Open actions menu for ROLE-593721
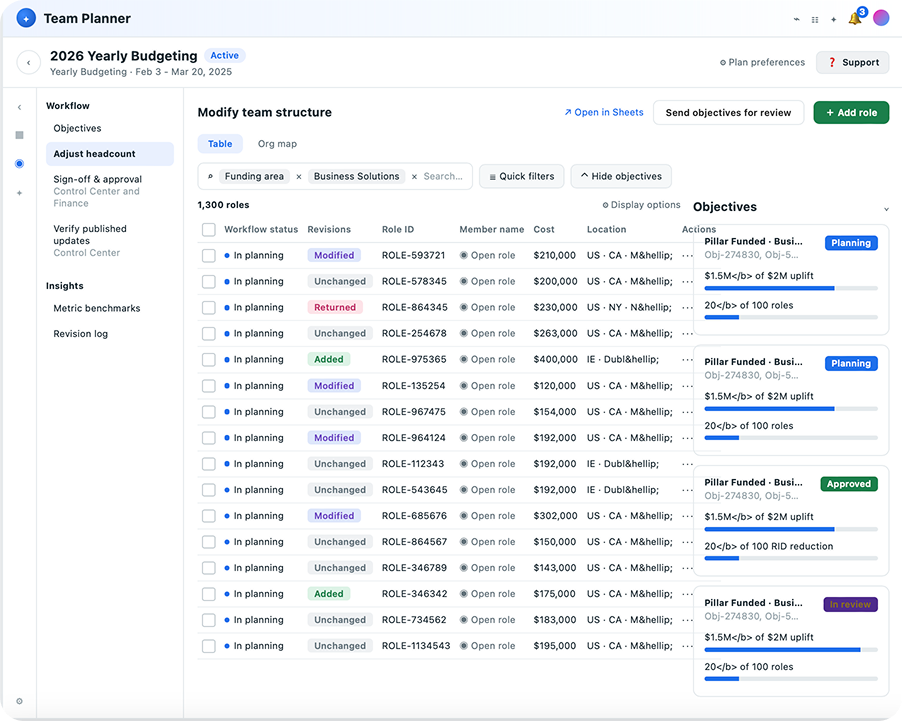 click(x=687, y=255)
